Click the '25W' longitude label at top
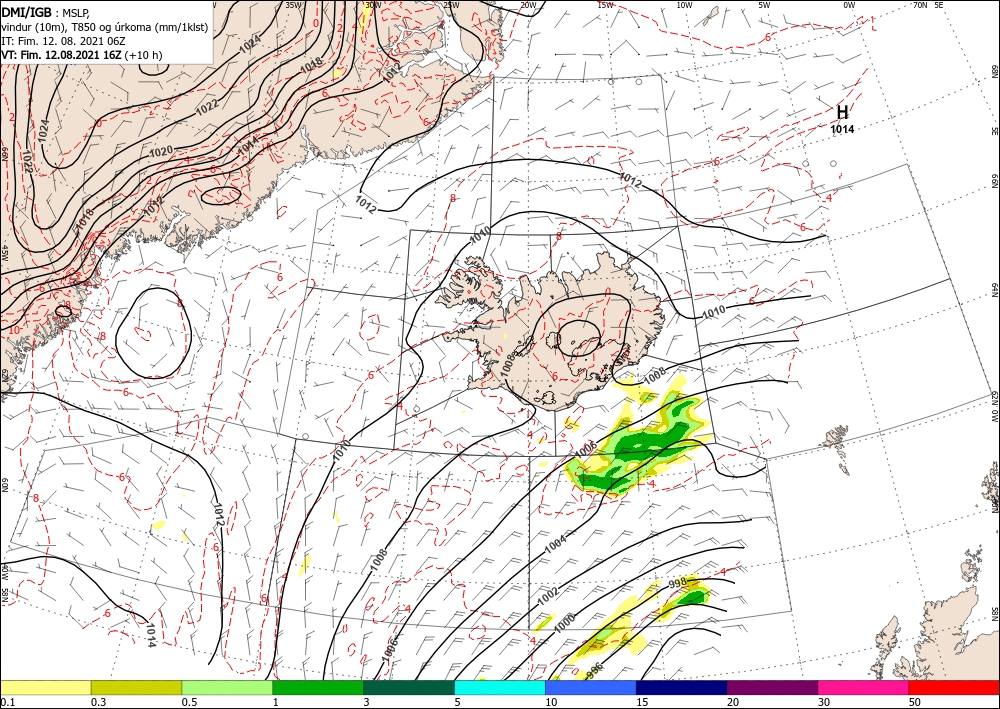 tap(451, 5)
